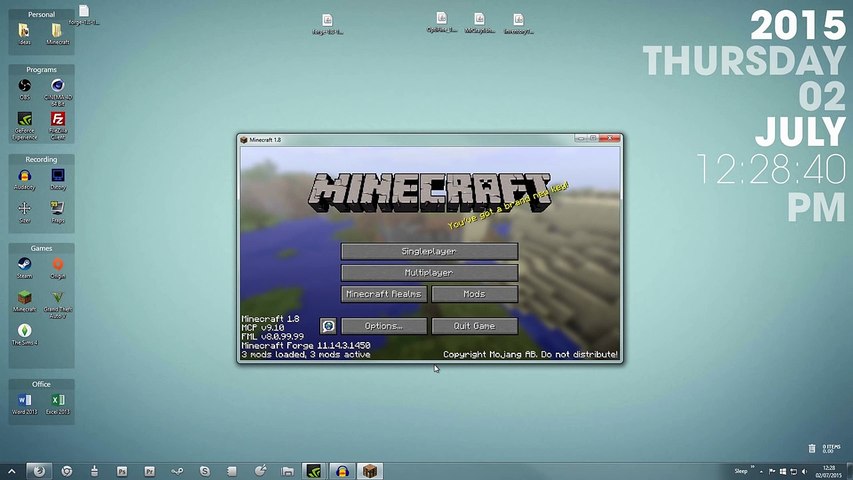Open the Action Center flag icon

[772, 472]
